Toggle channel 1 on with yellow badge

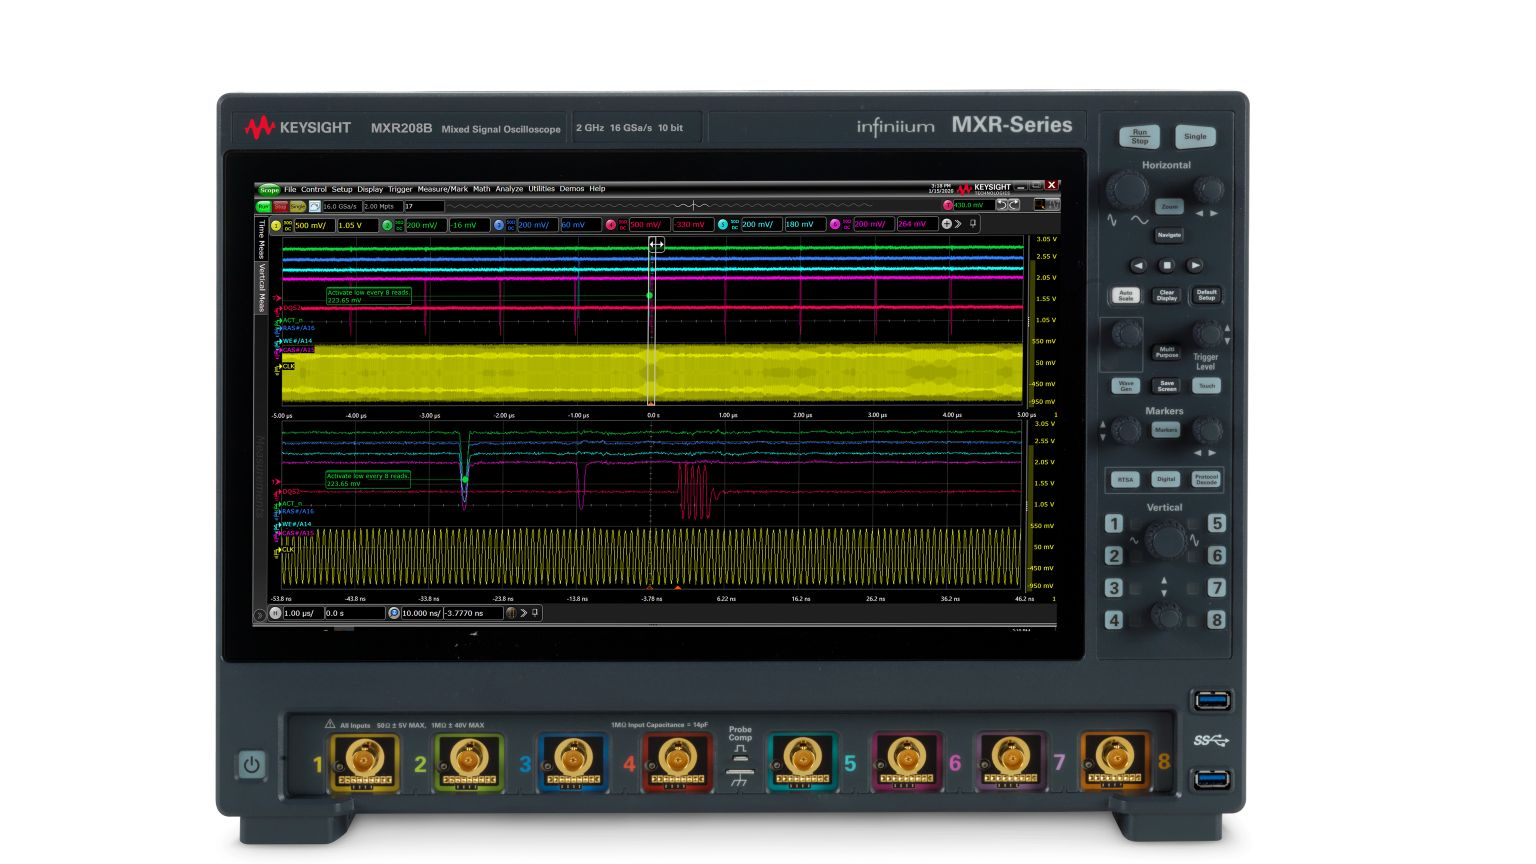(277, 225)
